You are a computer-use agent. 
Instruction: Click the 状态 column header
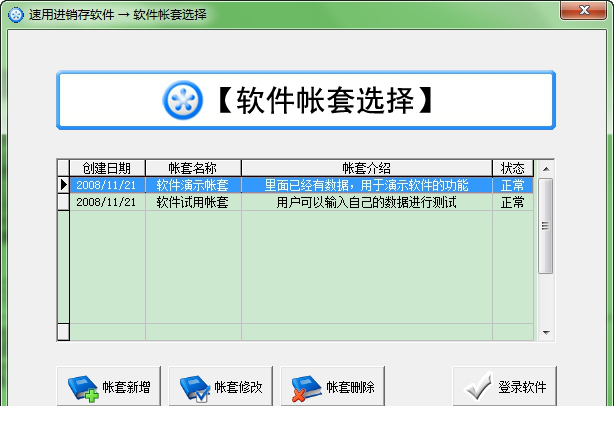[x=513, y=168]
